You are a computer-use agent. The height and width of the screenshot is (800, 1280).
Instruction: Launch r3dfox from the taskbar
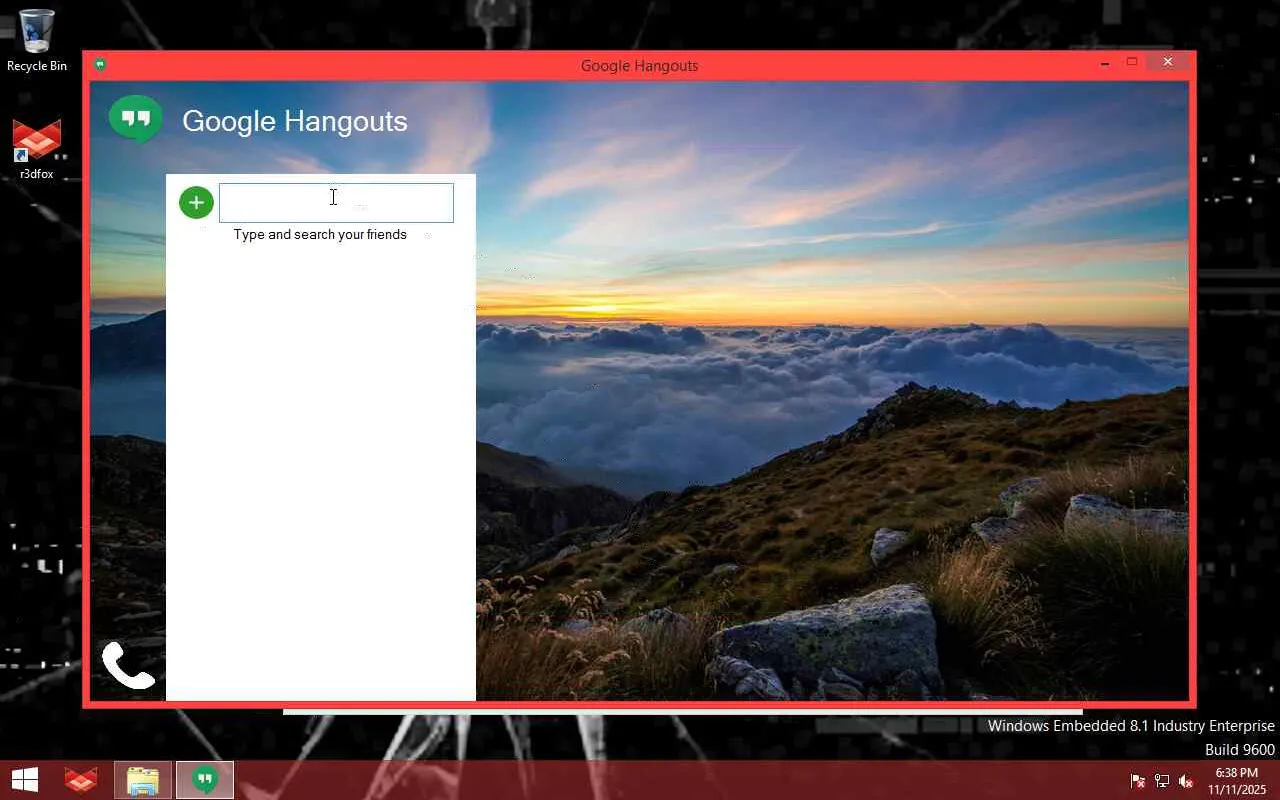pyautogui.click(x=81, y=780)
